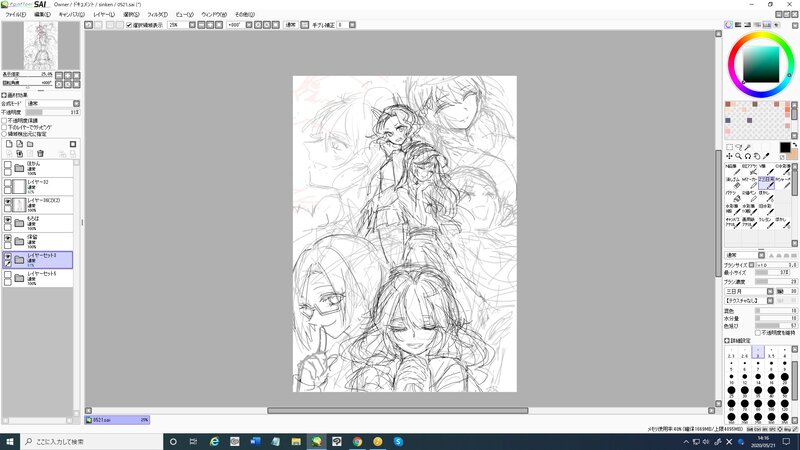Image resolution: width=800 pixels, height=450 pixels.
Task: Zoom in the canvas with the toolbar plus button
Action: click(x=210, y=24)
